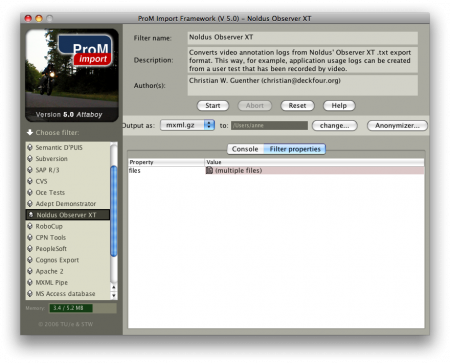Select the Subversion filter
450x363 pixels.
[x=68, y=159]
